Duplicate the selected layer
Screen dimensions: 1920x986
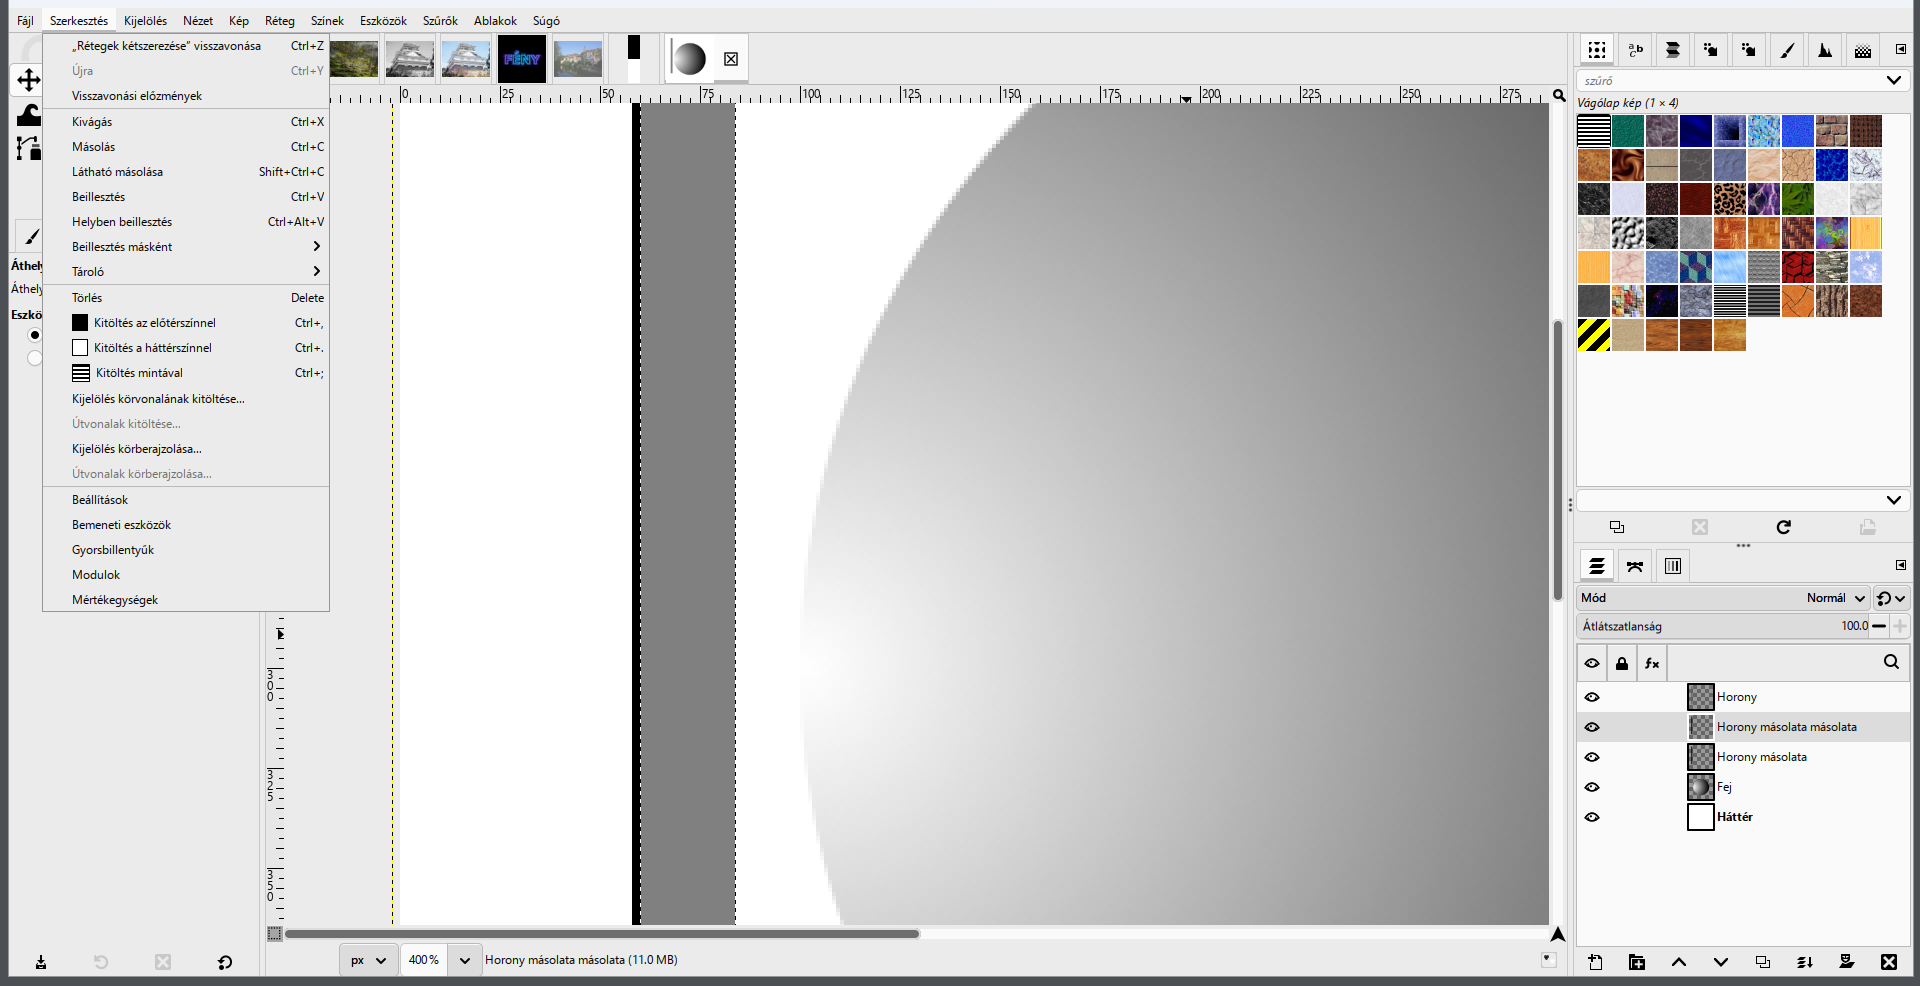1763,962
